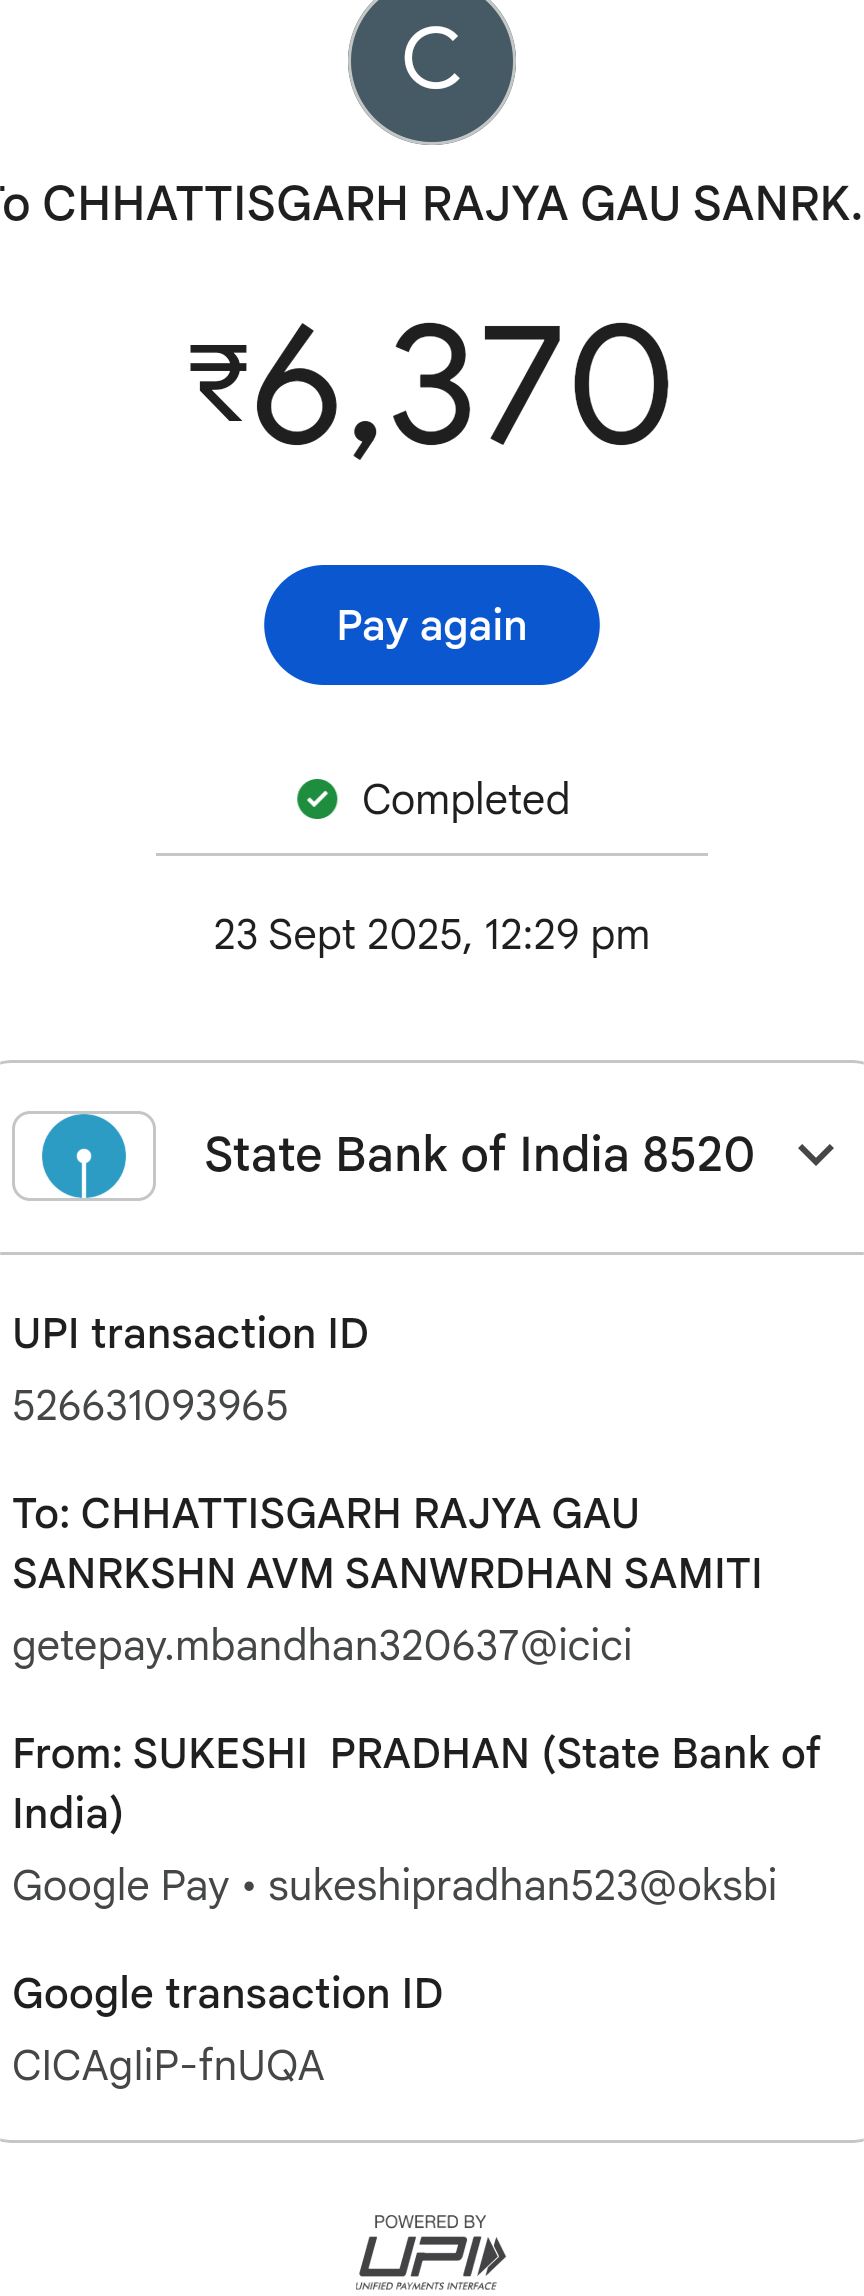Click the recipient name heading at top
This screenshot has width=864, height=2296.
(x=432, y=204)
